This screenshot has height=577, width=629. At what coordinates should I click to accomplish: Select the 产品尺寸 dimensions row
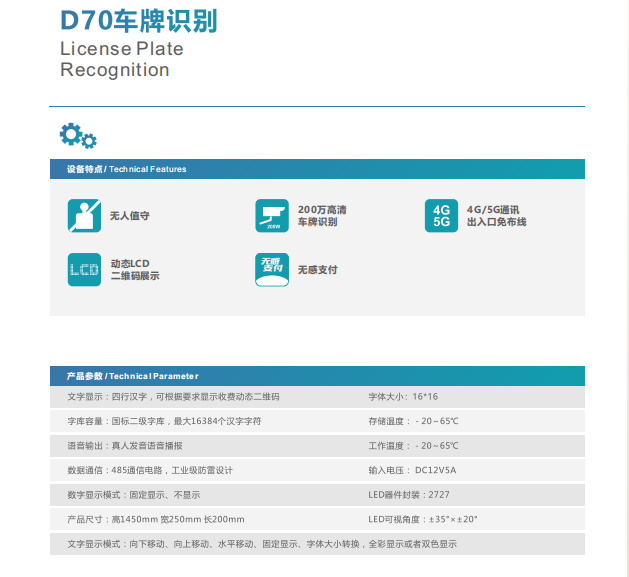click(155, 519)
